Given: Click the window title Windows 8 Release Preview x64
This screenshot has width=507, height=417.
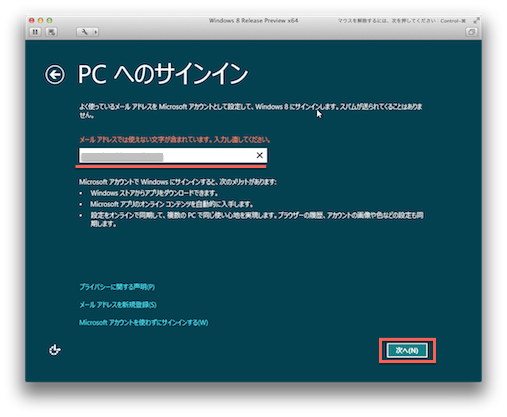Looking at the screenshot, I should pyautogui.click(x=253, y=20).
